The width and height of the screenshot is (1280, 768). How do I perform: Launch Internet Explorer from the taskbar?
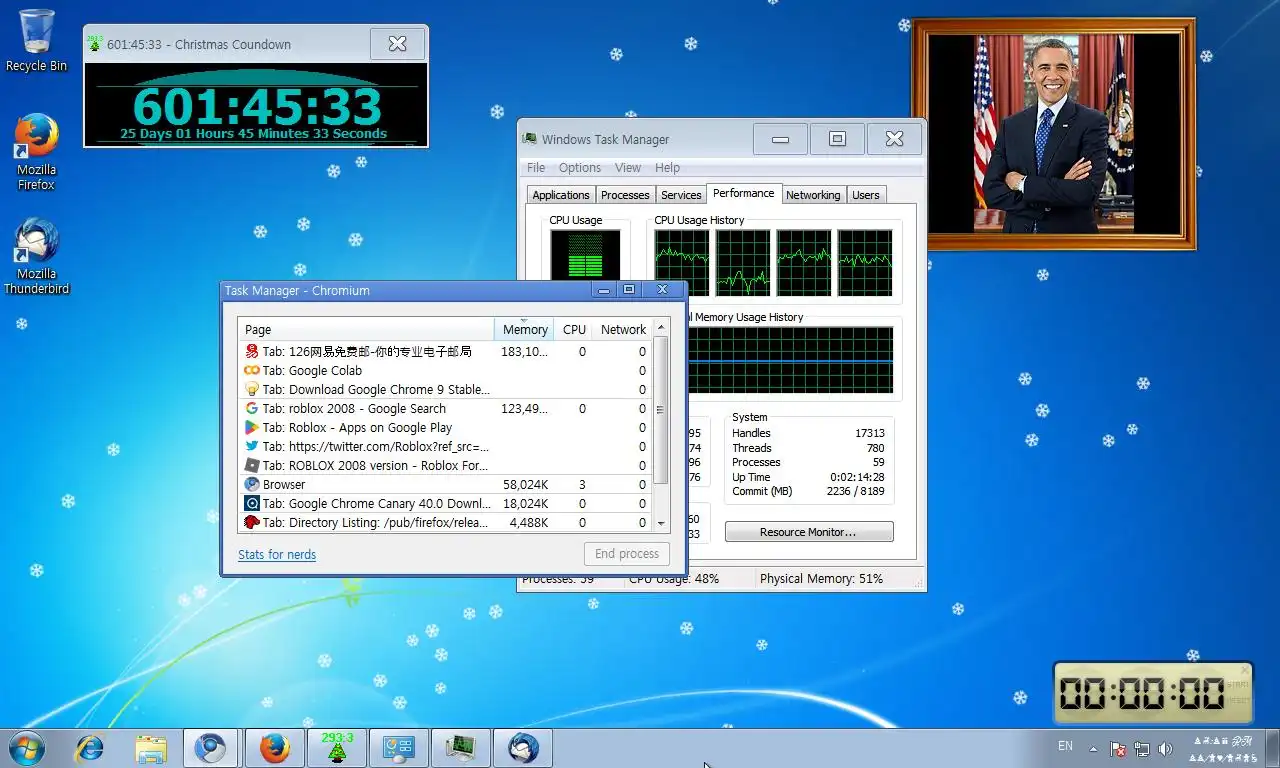pyautogui.click(x=90, y=748)
